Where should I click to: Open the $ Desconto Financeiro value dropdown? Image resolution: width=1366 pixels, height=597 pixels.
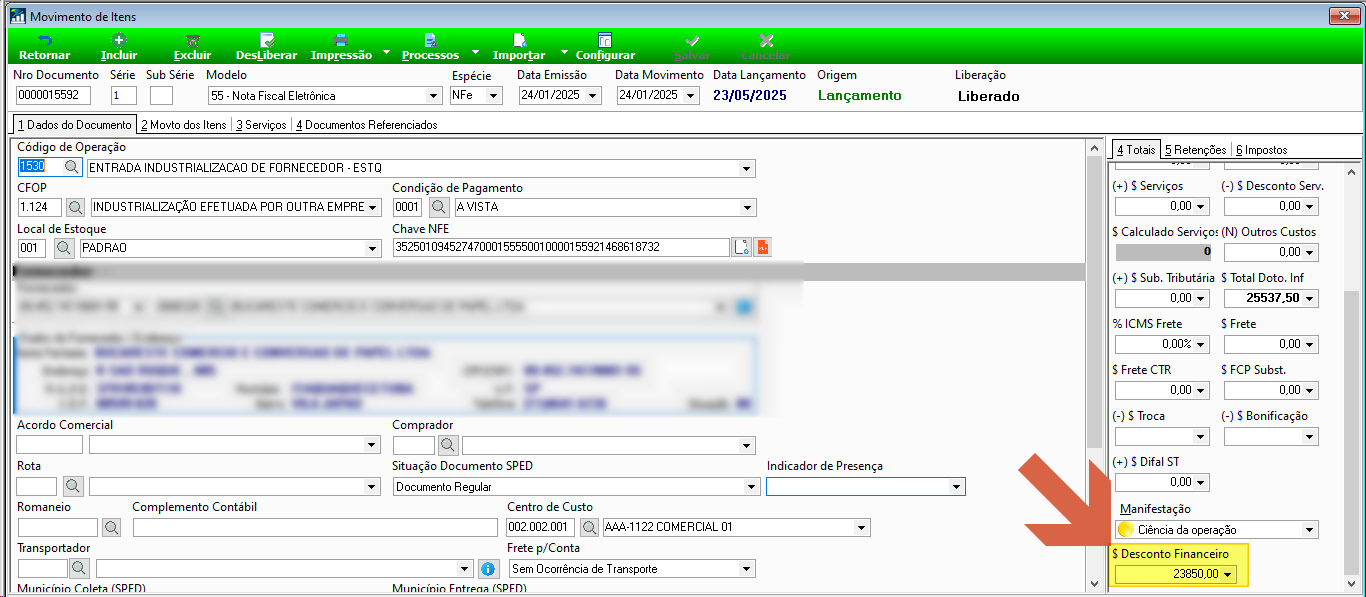coord(1228,574)
